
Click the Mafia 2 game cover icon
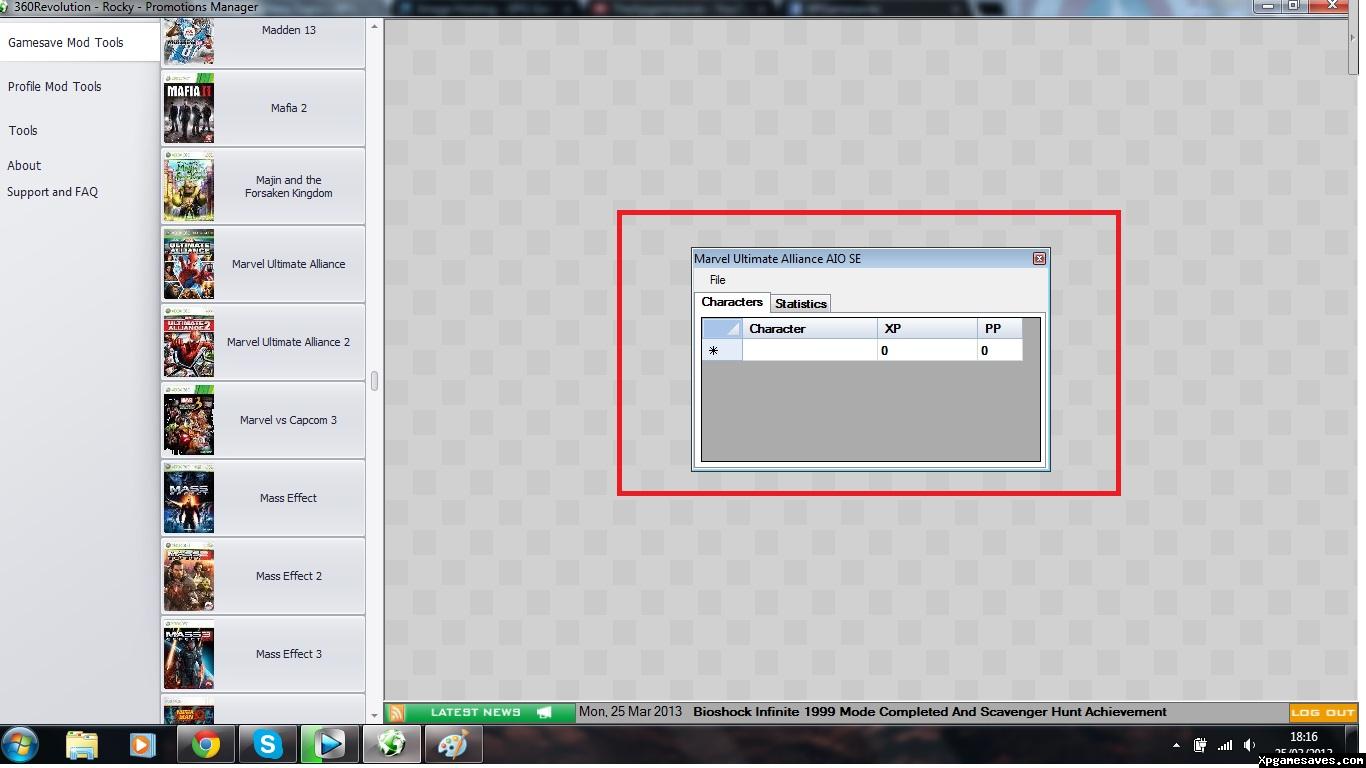(189, 108)
